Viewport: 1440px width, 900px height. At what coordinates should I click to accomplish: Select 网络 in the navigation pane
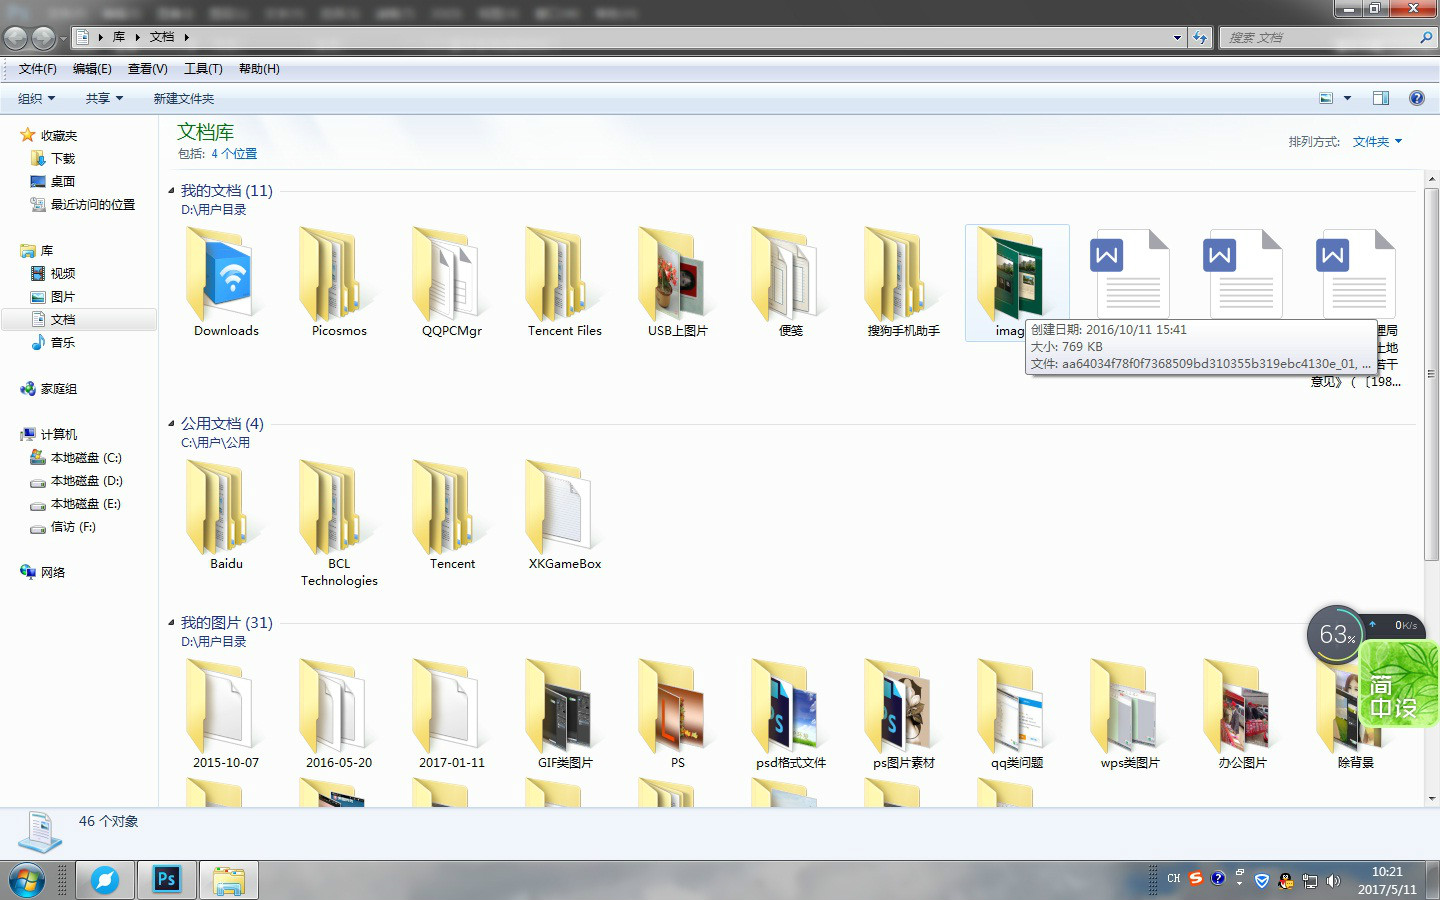[x=53, y=573]
